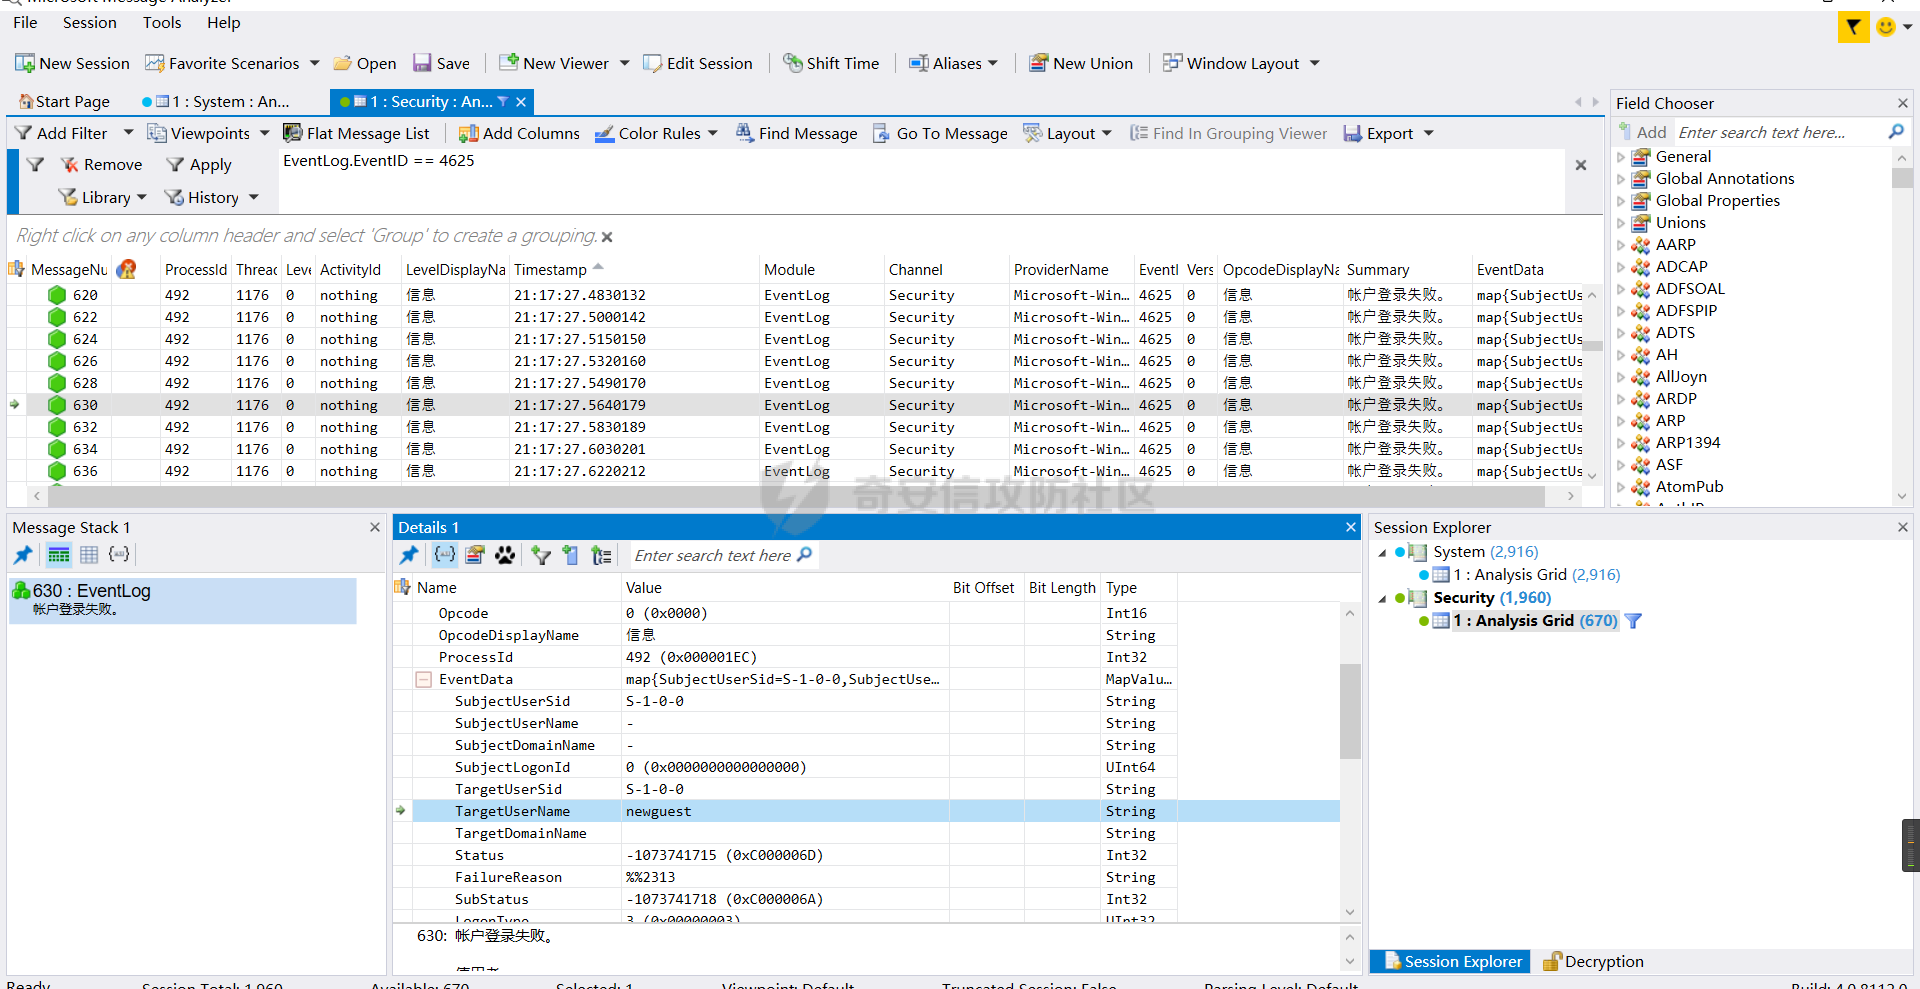Sort by the Timestamp column header
The width and height of the screenshot is (1920, 989).
click(634, 269)
